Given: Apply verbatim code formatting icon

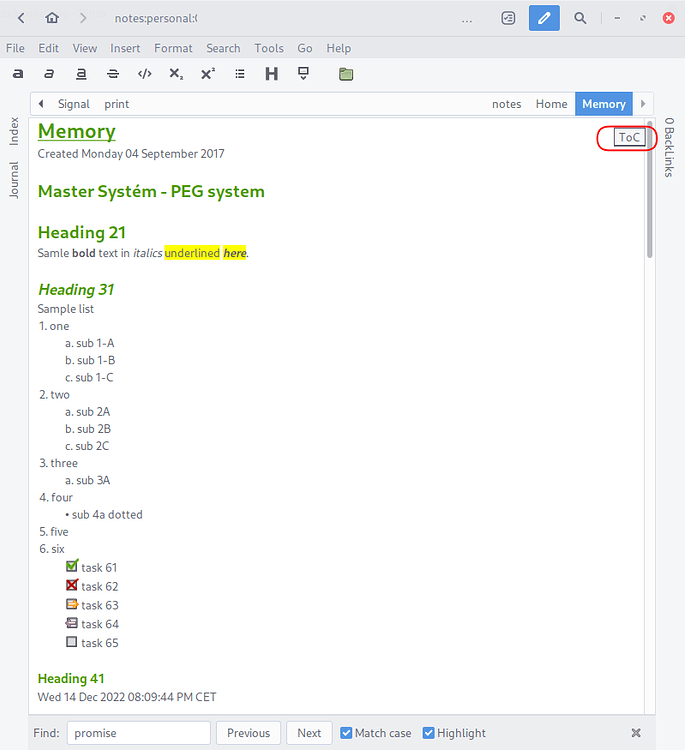Looking at the screenshot, I should click(x=144, y=74).
